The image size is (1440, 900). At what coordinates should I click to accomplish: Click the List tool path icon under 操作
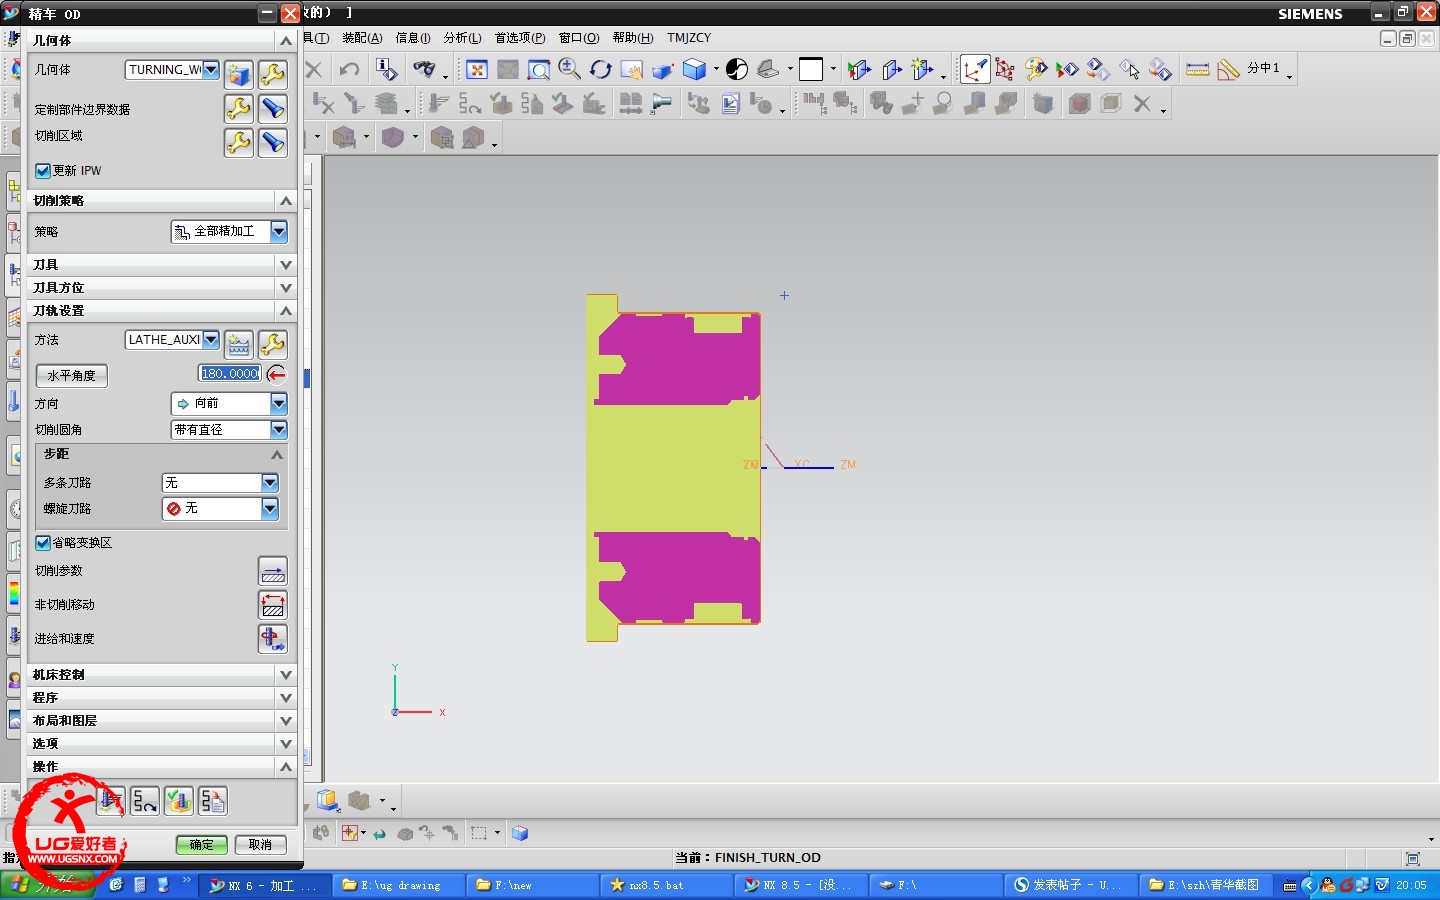click(213, 801)
